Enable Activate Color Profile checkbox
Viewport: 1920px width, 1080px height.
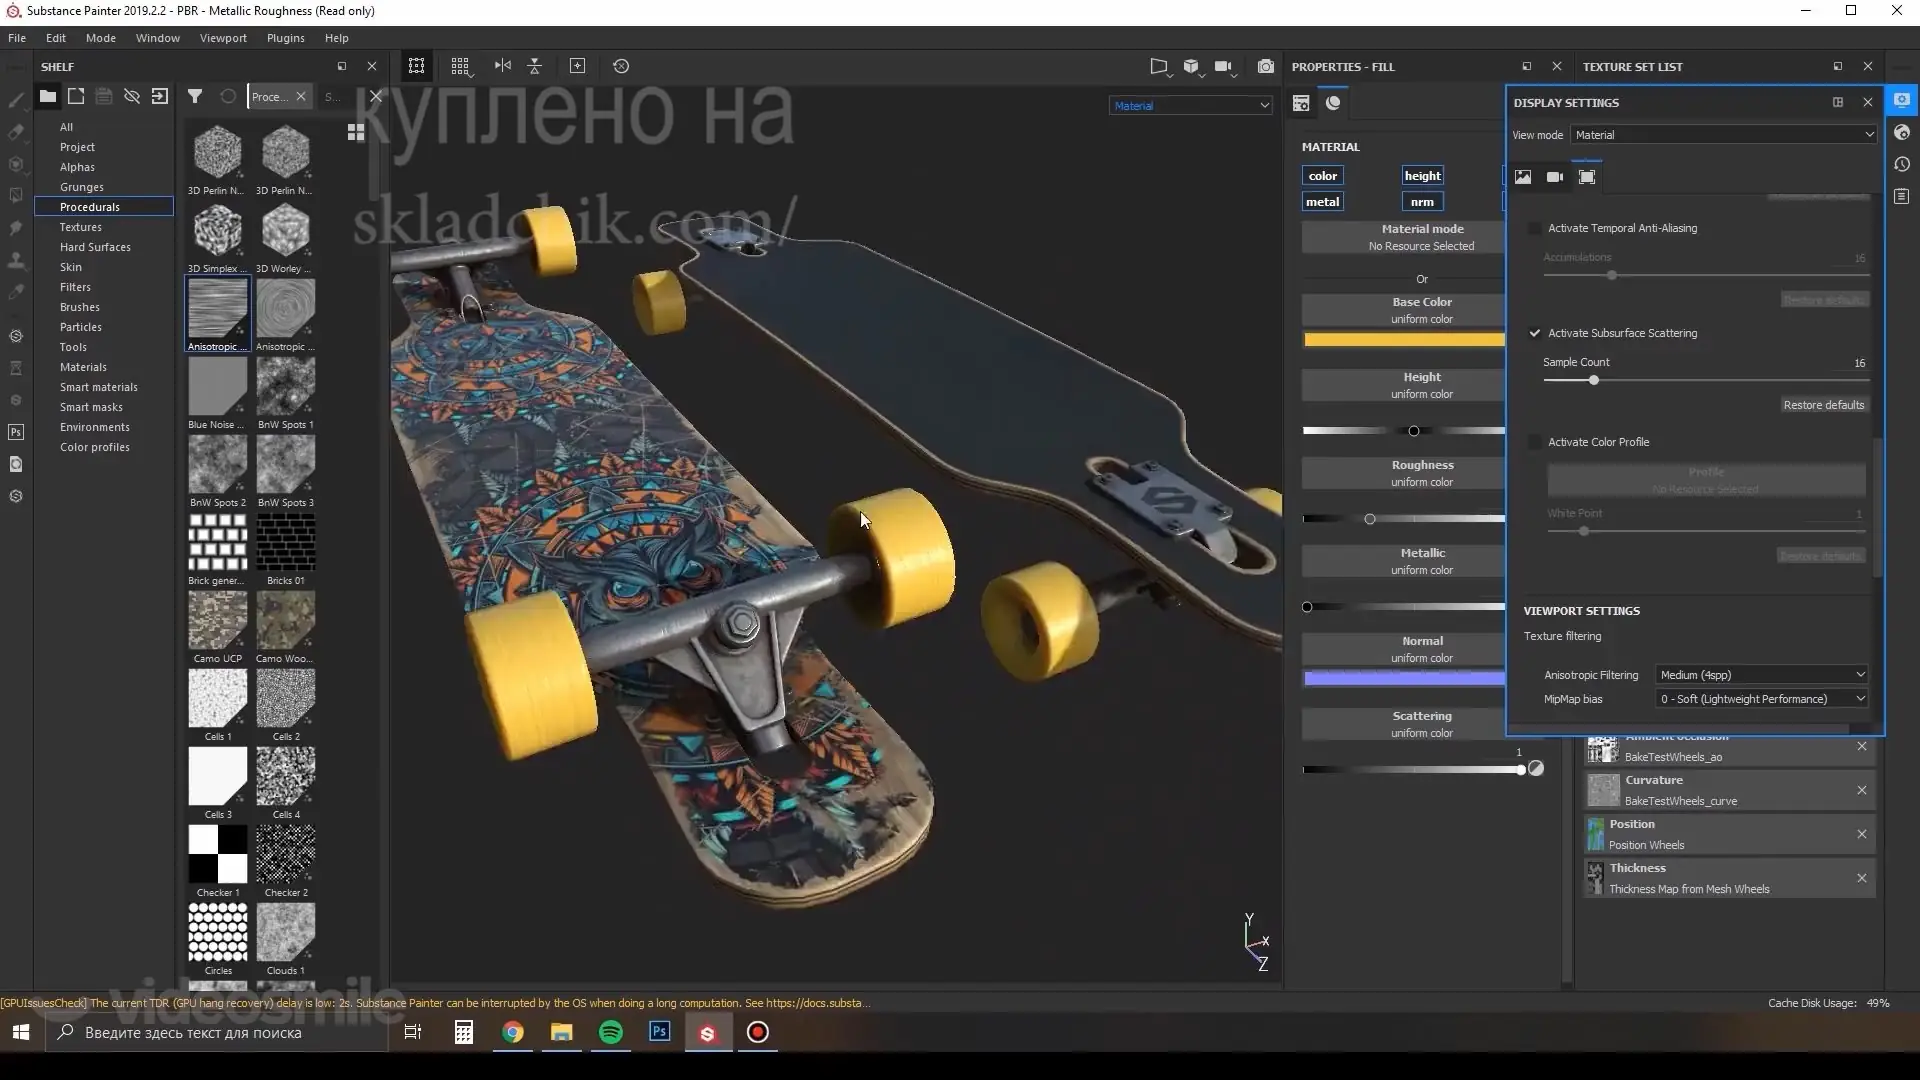click(x=1535, y=442)
